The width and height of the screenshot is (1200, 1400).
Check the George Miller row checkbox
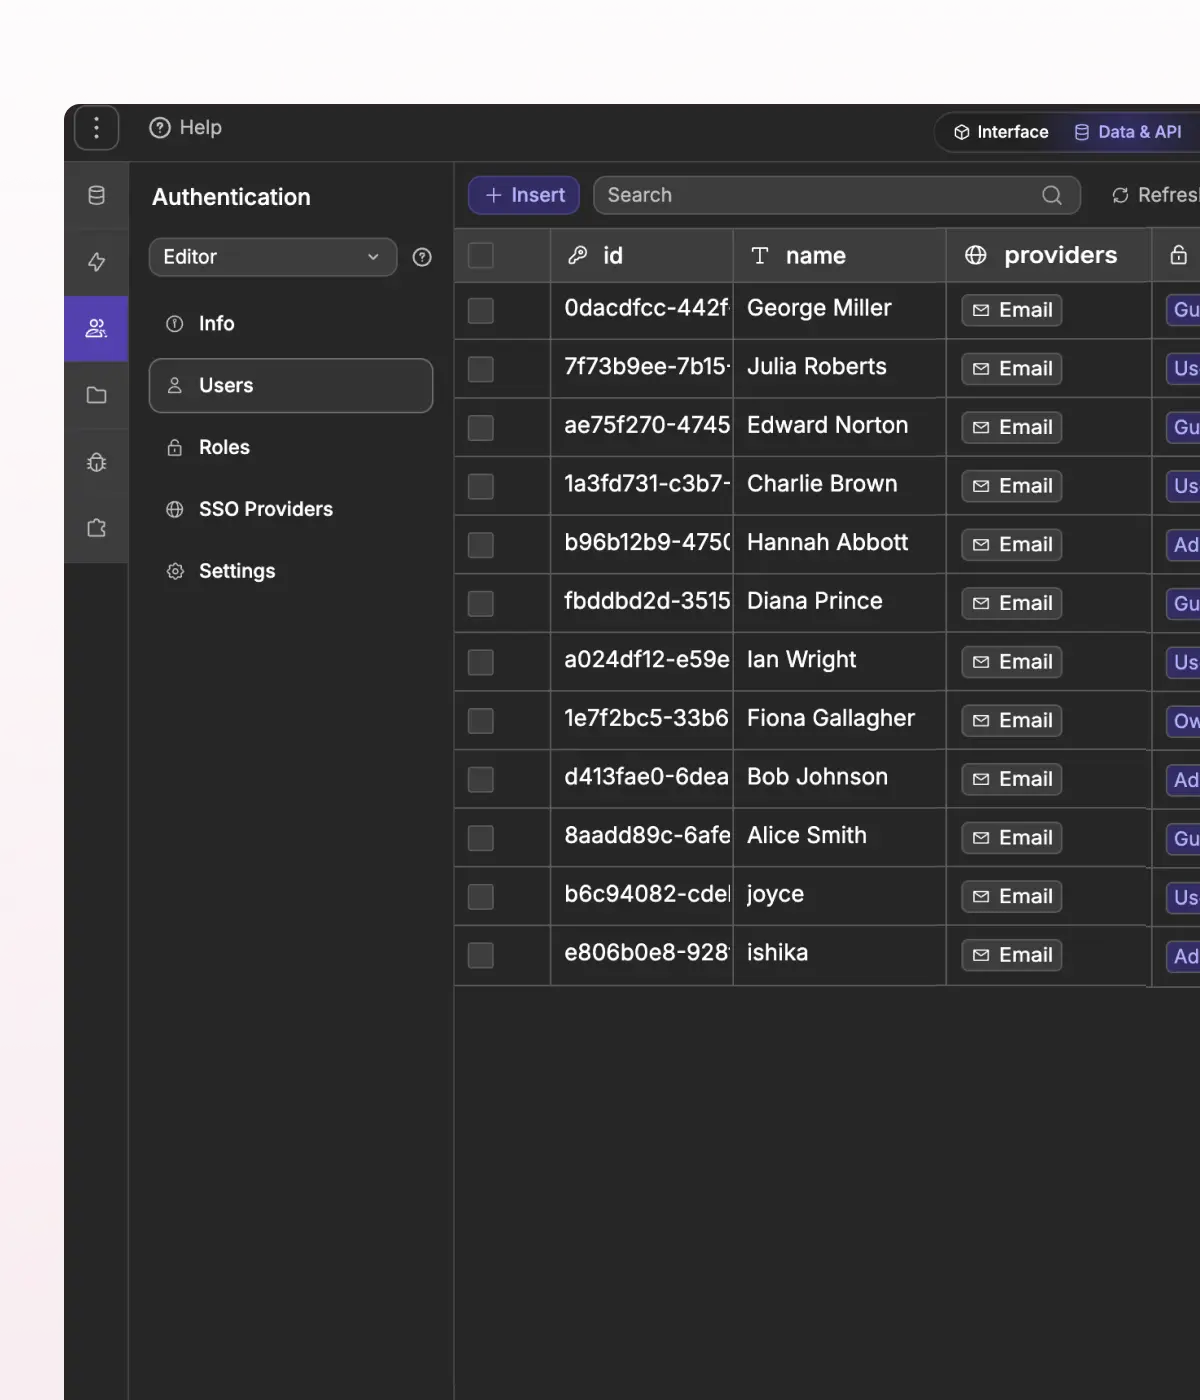[481, 311]
